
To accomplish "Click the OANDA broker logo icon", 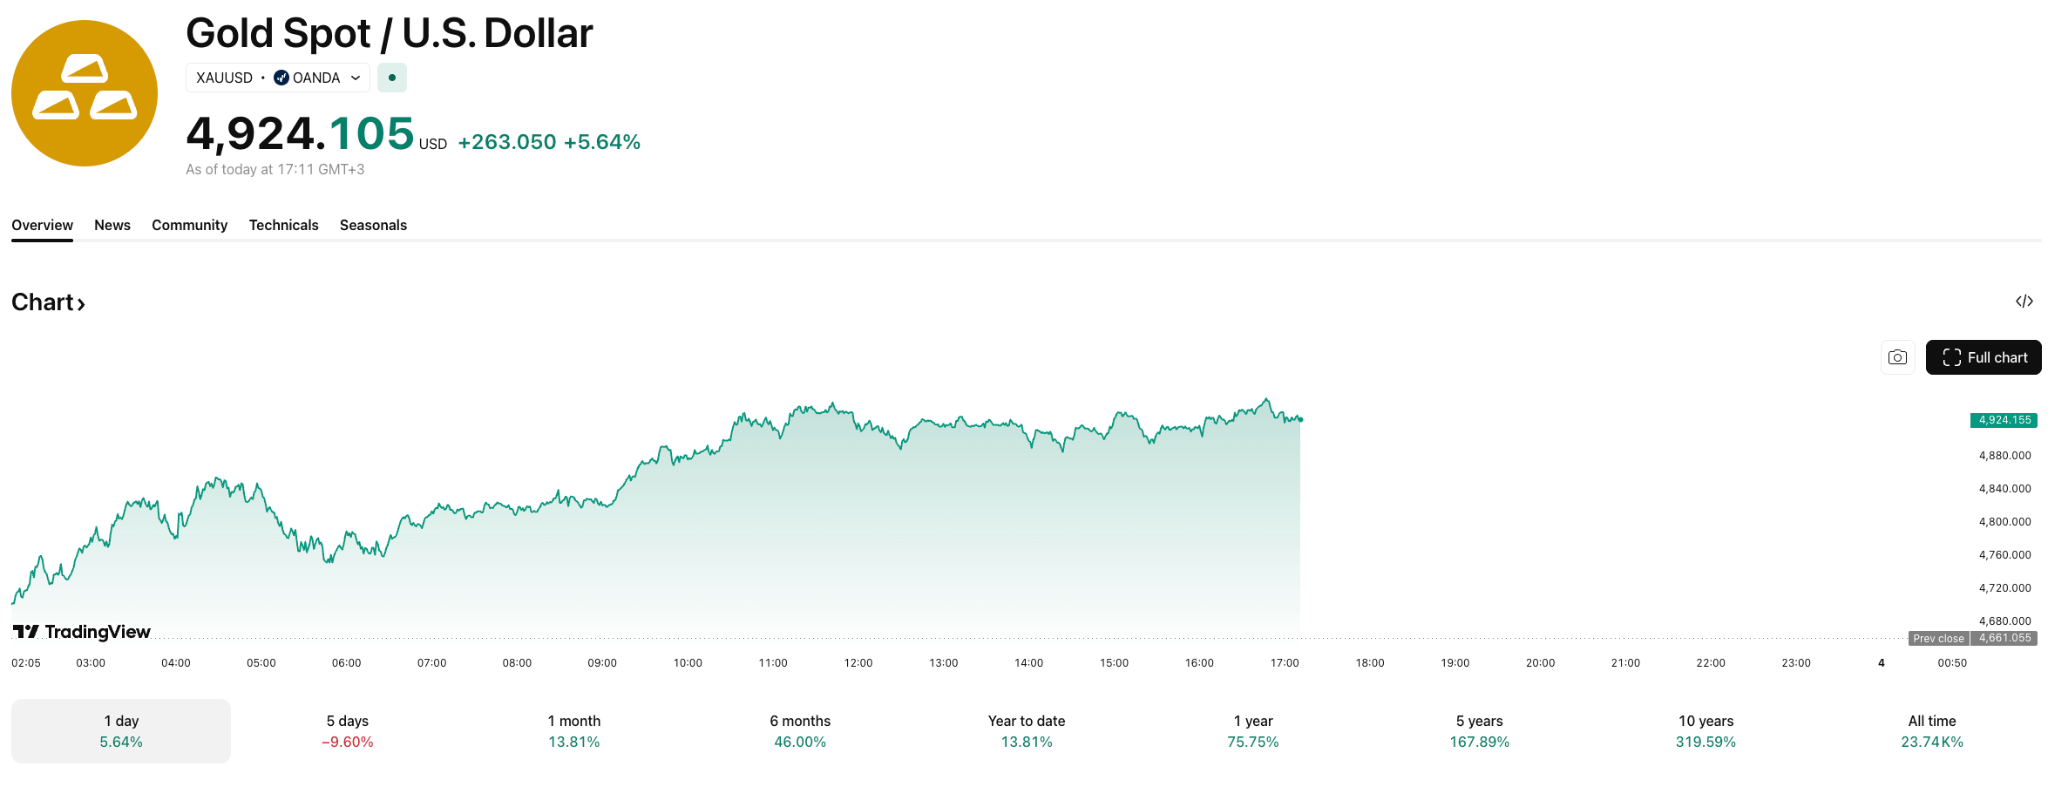I will pyautogui.click(x=282, y=78).
